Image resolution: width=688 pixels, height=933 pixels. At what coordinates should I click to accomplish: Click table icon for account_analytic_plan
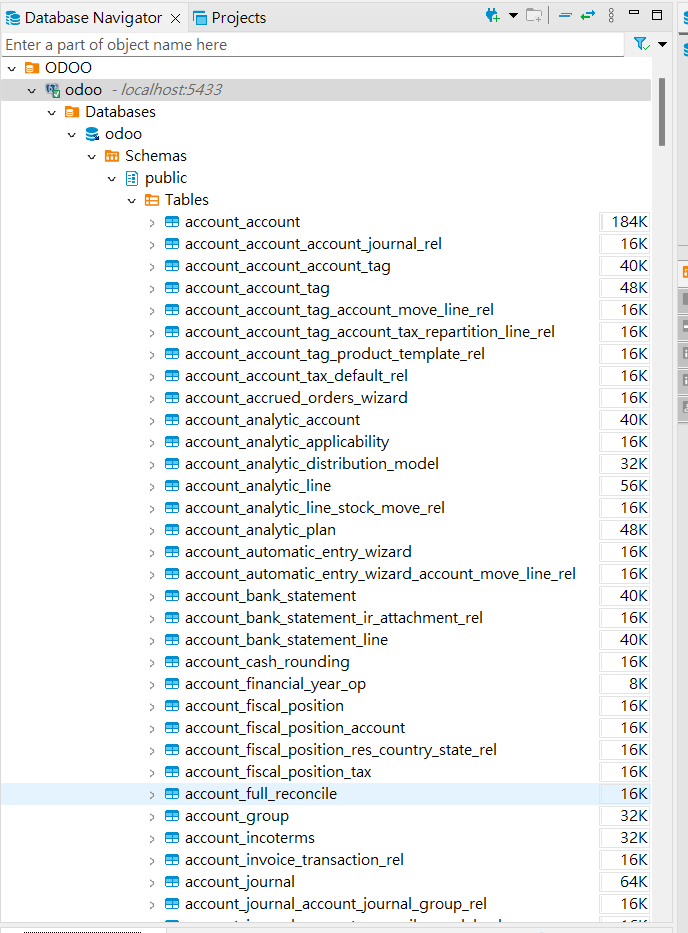172,530
